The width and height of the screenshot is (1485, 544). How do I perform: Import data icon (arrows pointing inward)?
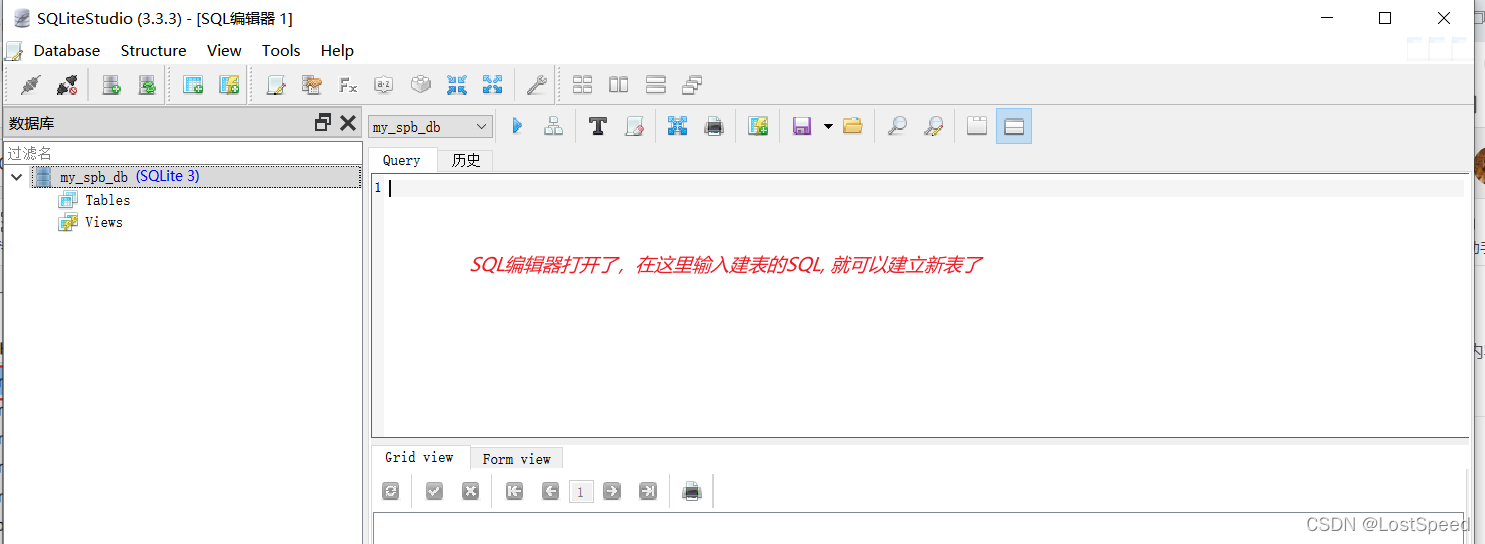tap(457, 85)
